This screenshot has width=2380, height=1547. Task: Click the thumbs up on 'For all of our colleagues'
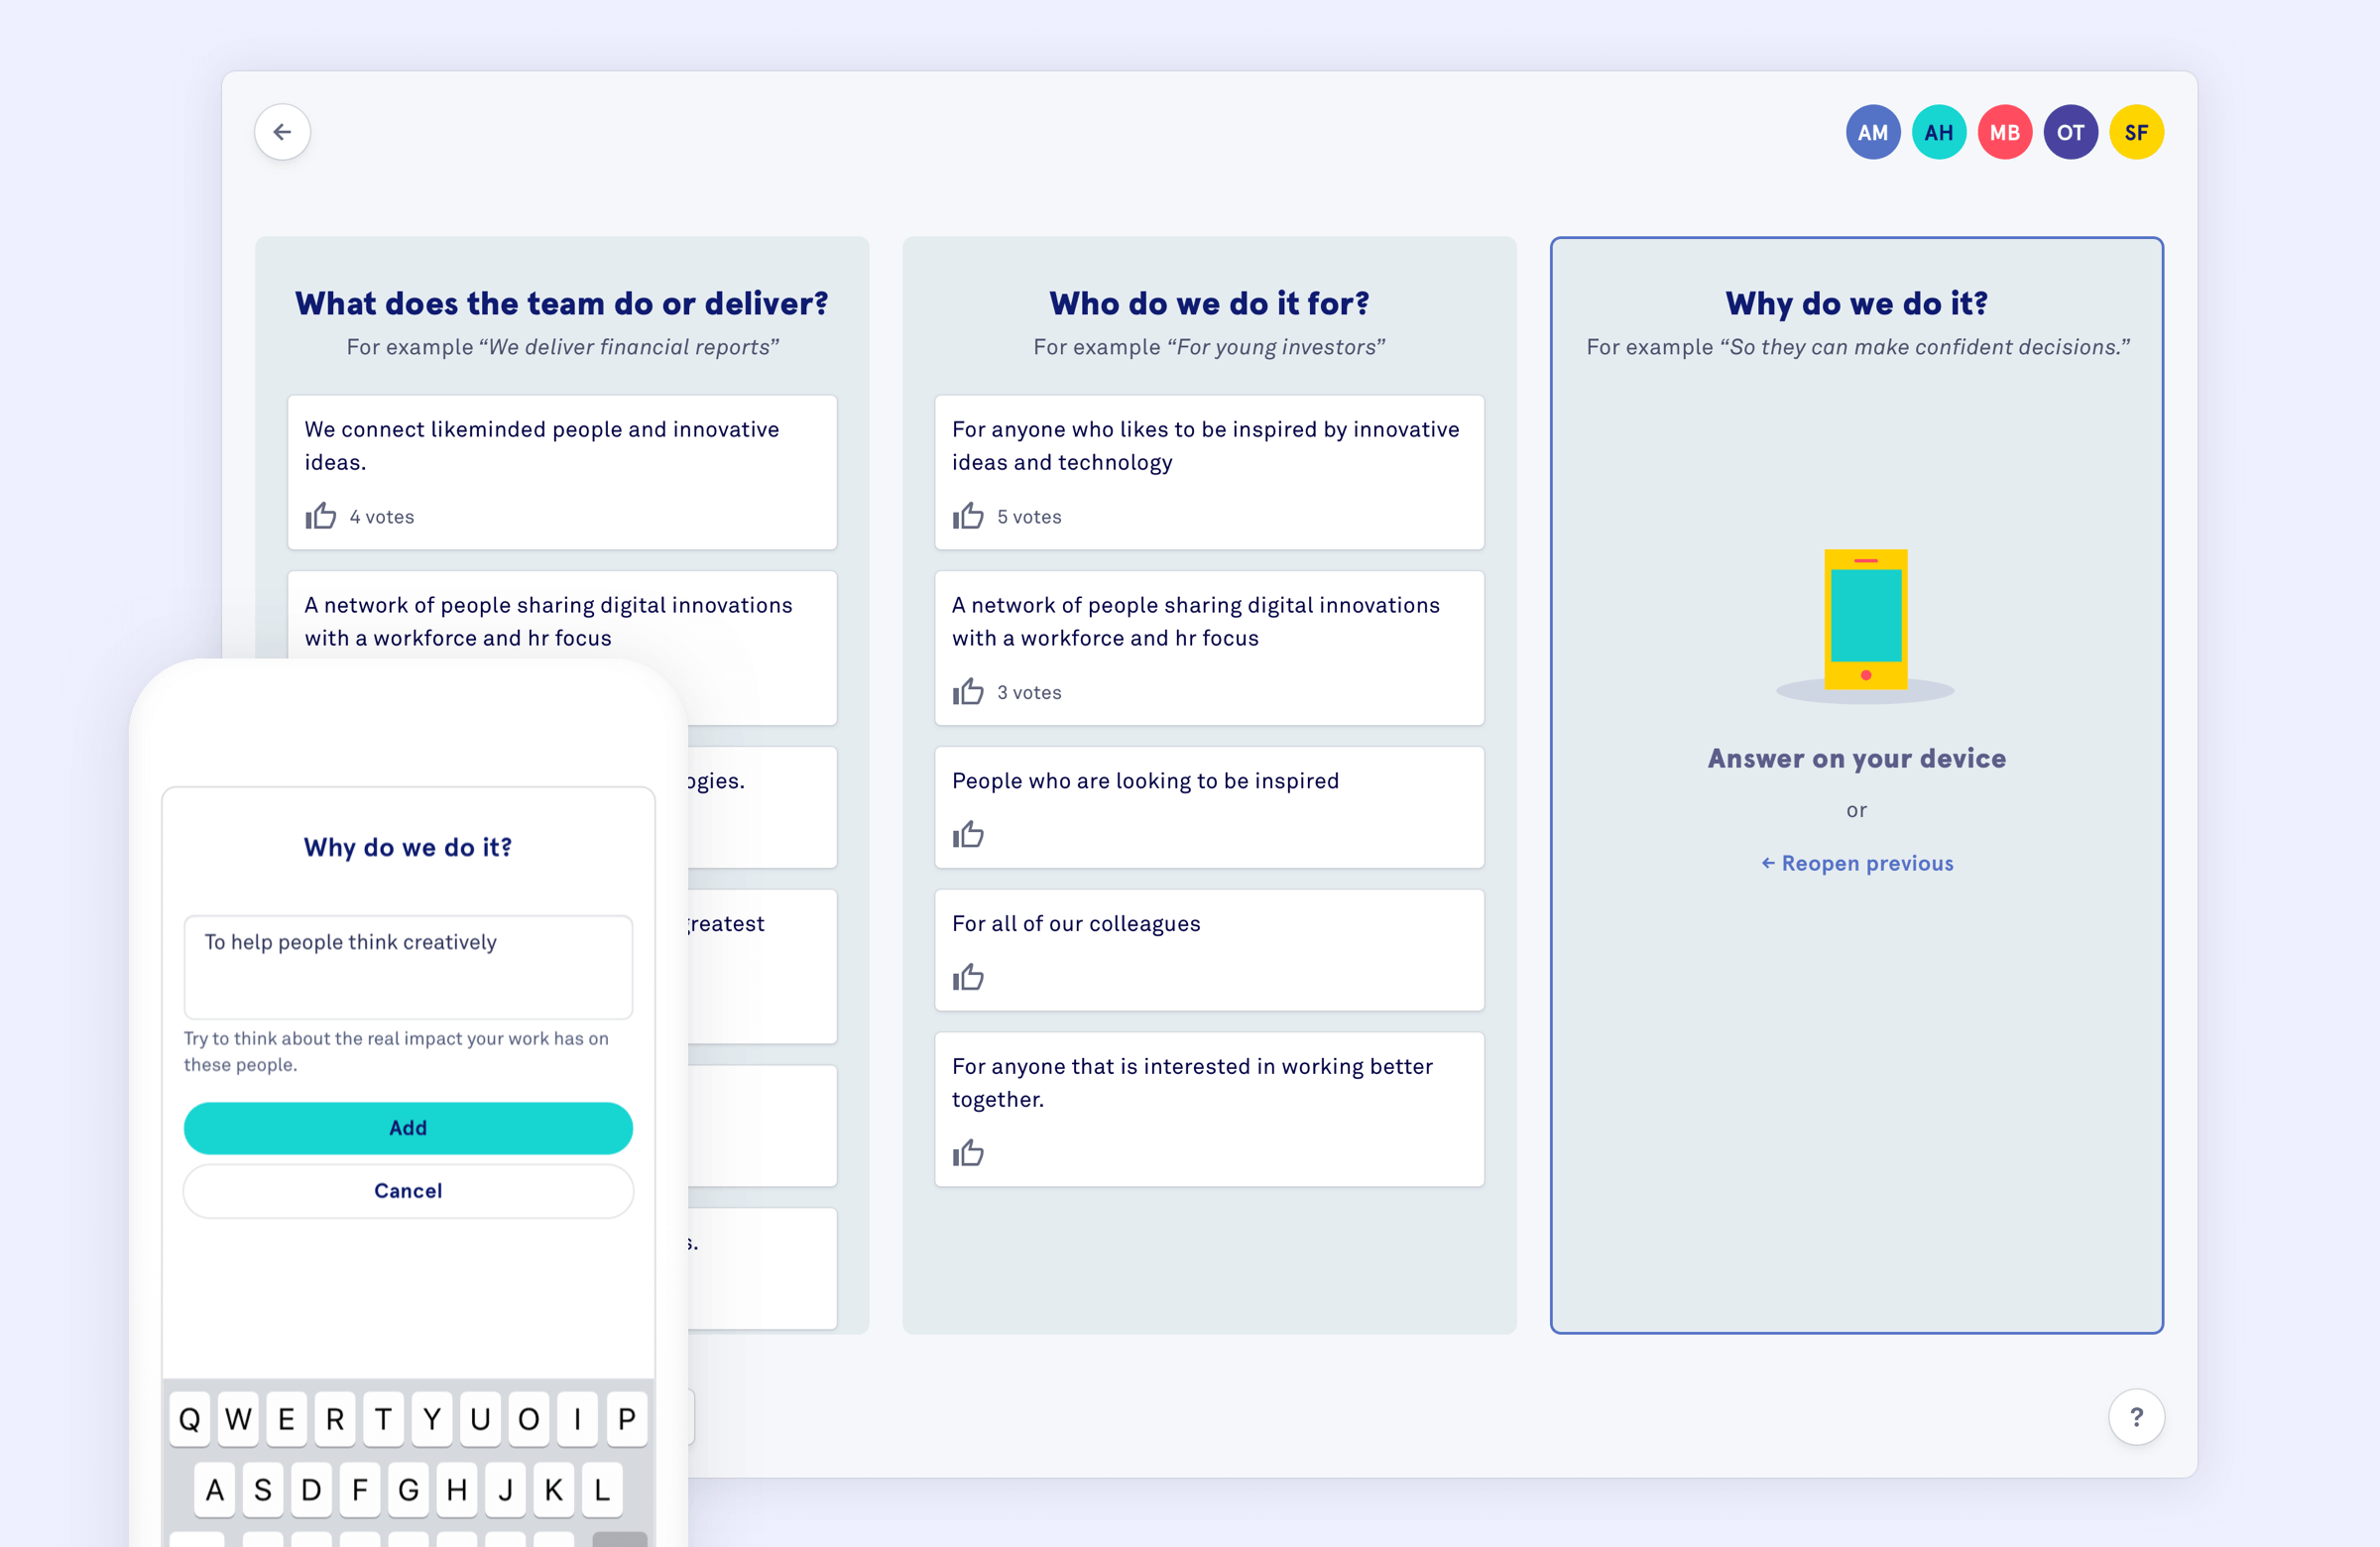tap(966, 977)
